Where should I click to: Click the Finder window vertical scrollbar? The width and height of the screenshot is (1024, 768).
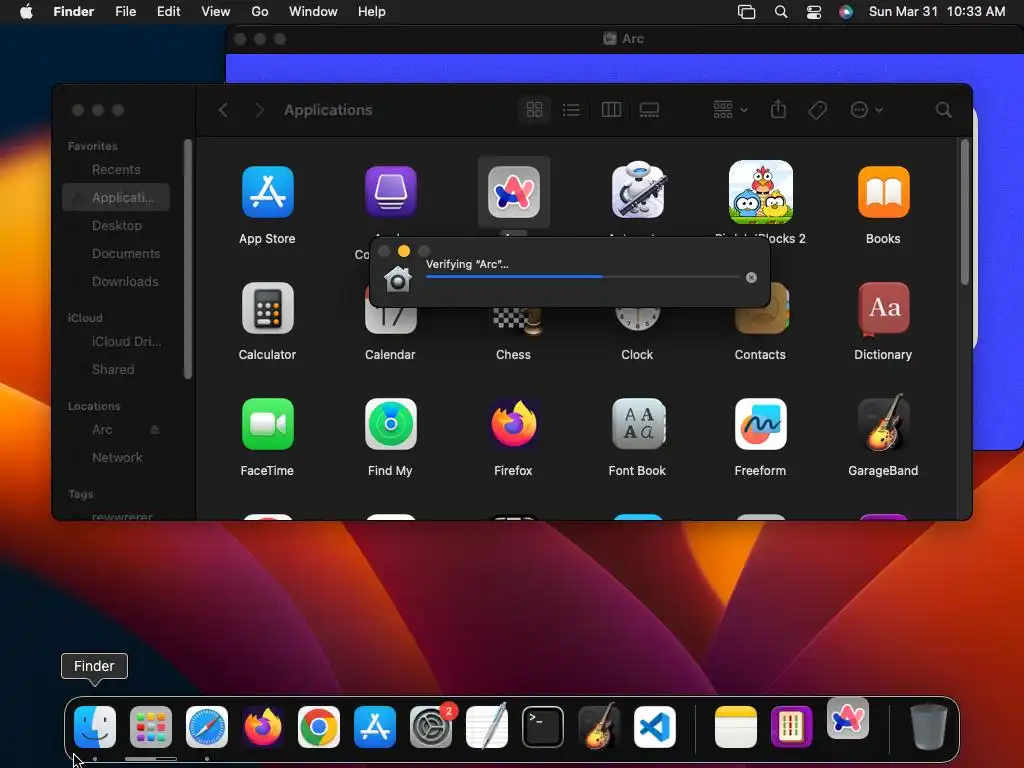(965, 212)
